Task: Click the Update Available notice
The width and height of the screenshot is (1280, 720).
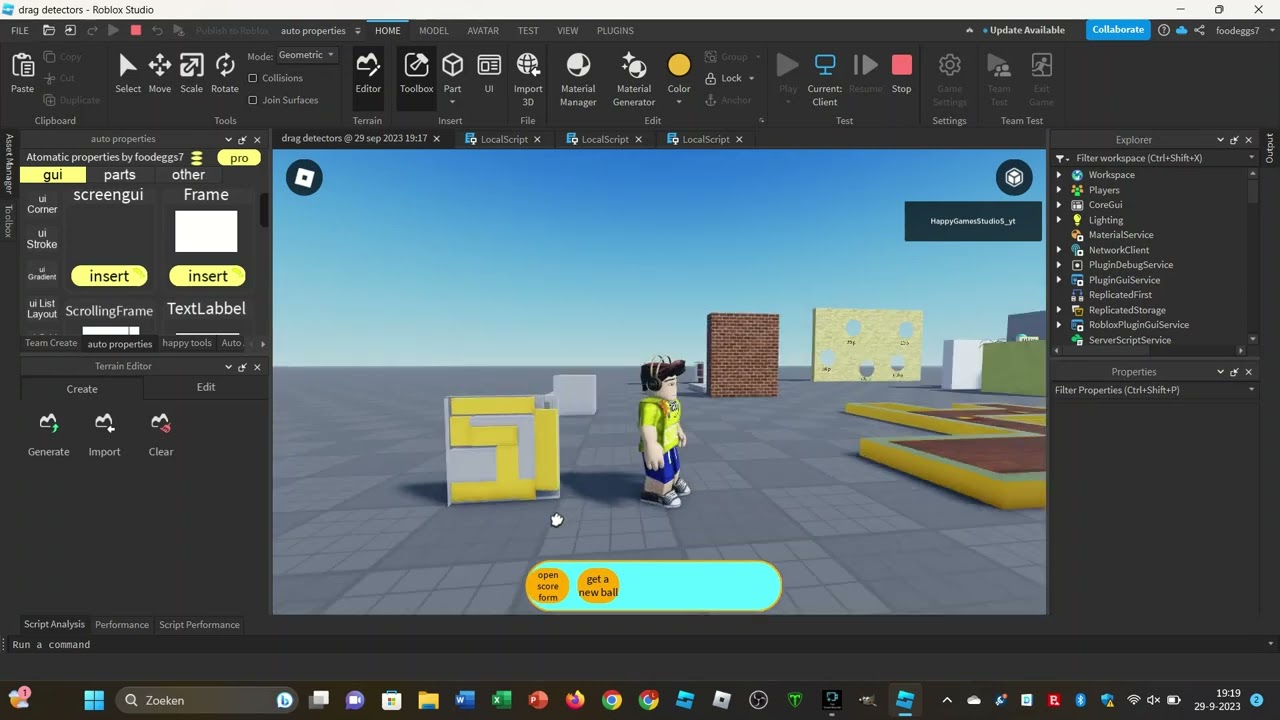Action: point(1020,30)
